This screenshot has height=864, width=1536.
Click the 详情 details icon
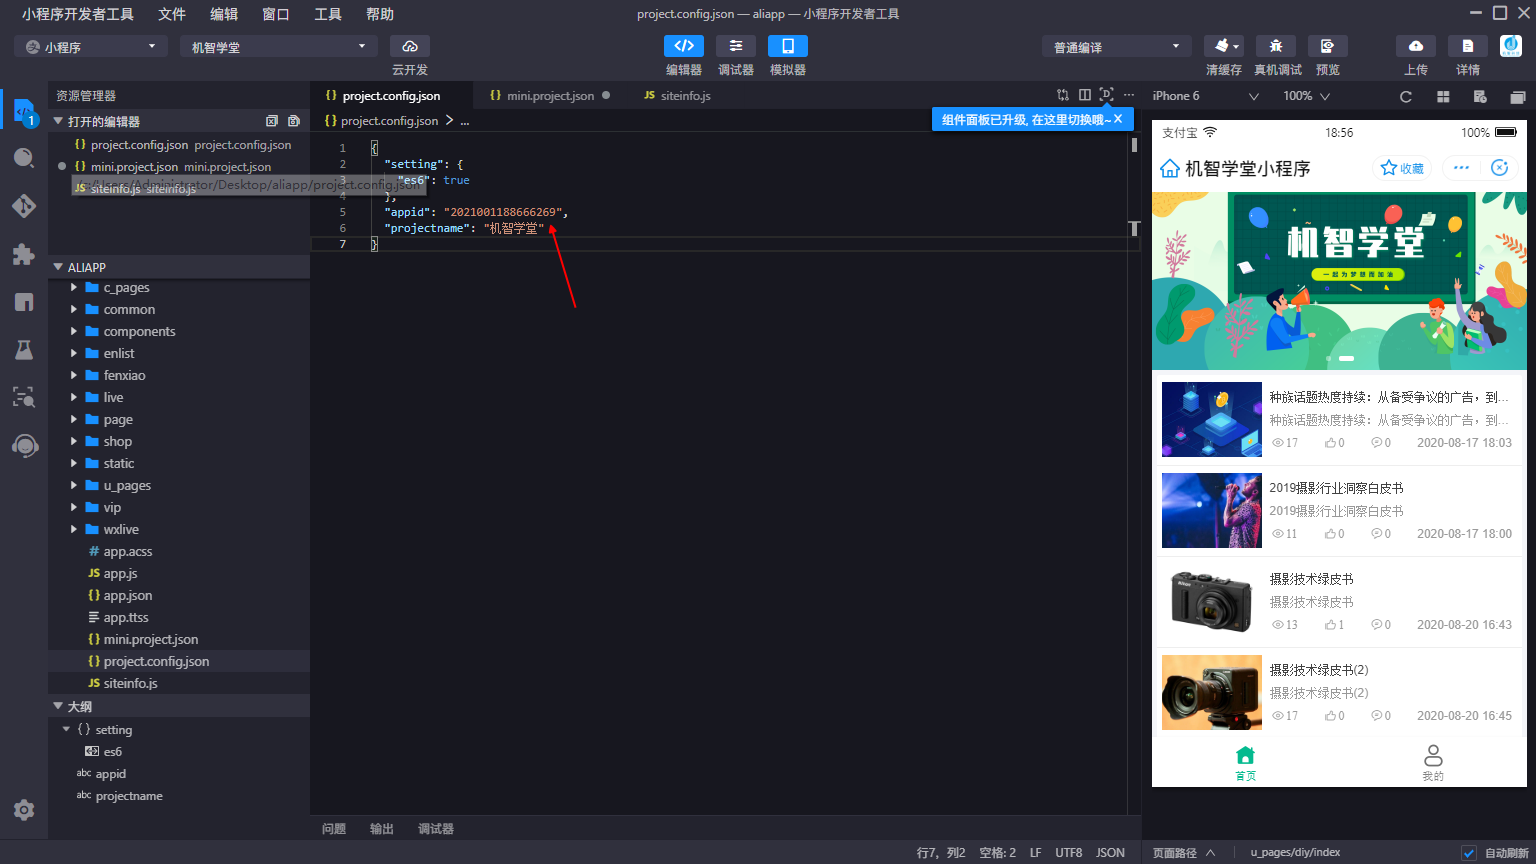[1468, 46]
